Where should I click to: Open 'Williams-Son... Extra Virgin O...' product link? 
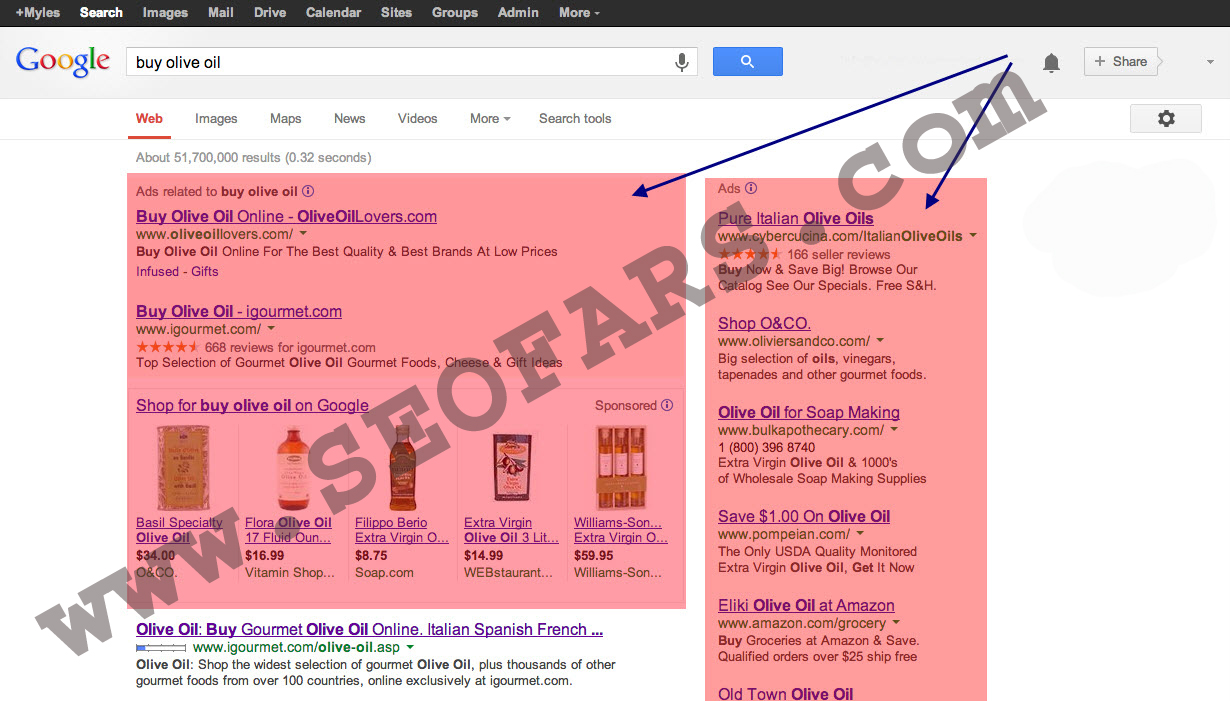click(621, 530)
